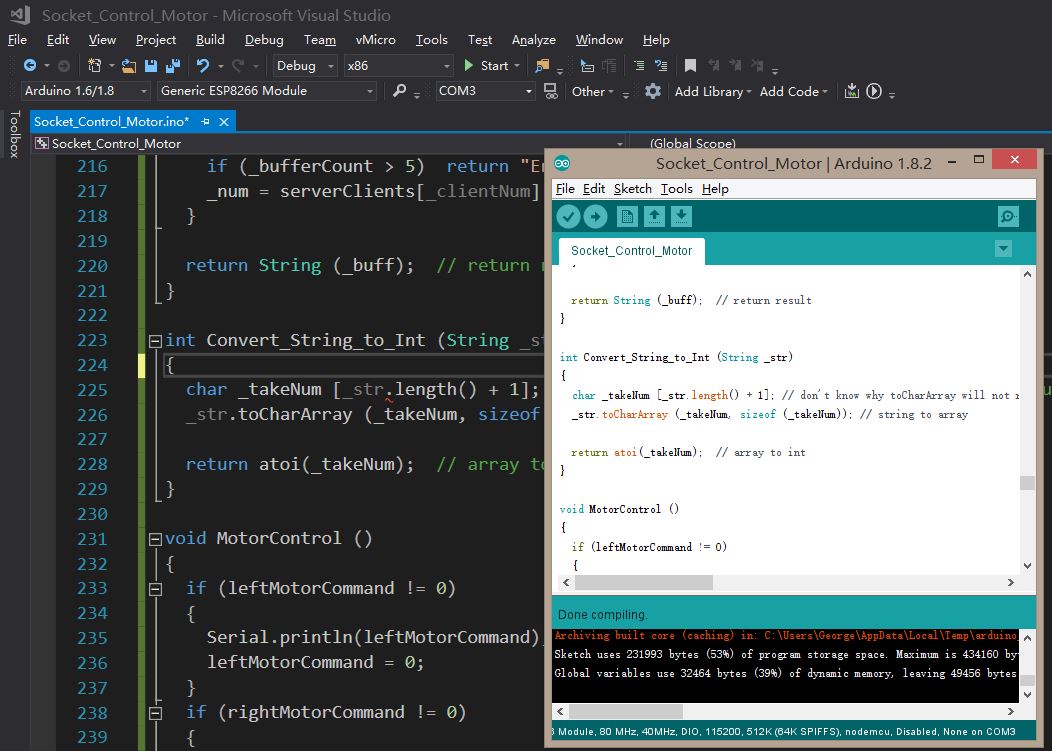1052x751 pixels.
Task: Open the Tools menu in Arduino IDE
Action: click(676, 189)
